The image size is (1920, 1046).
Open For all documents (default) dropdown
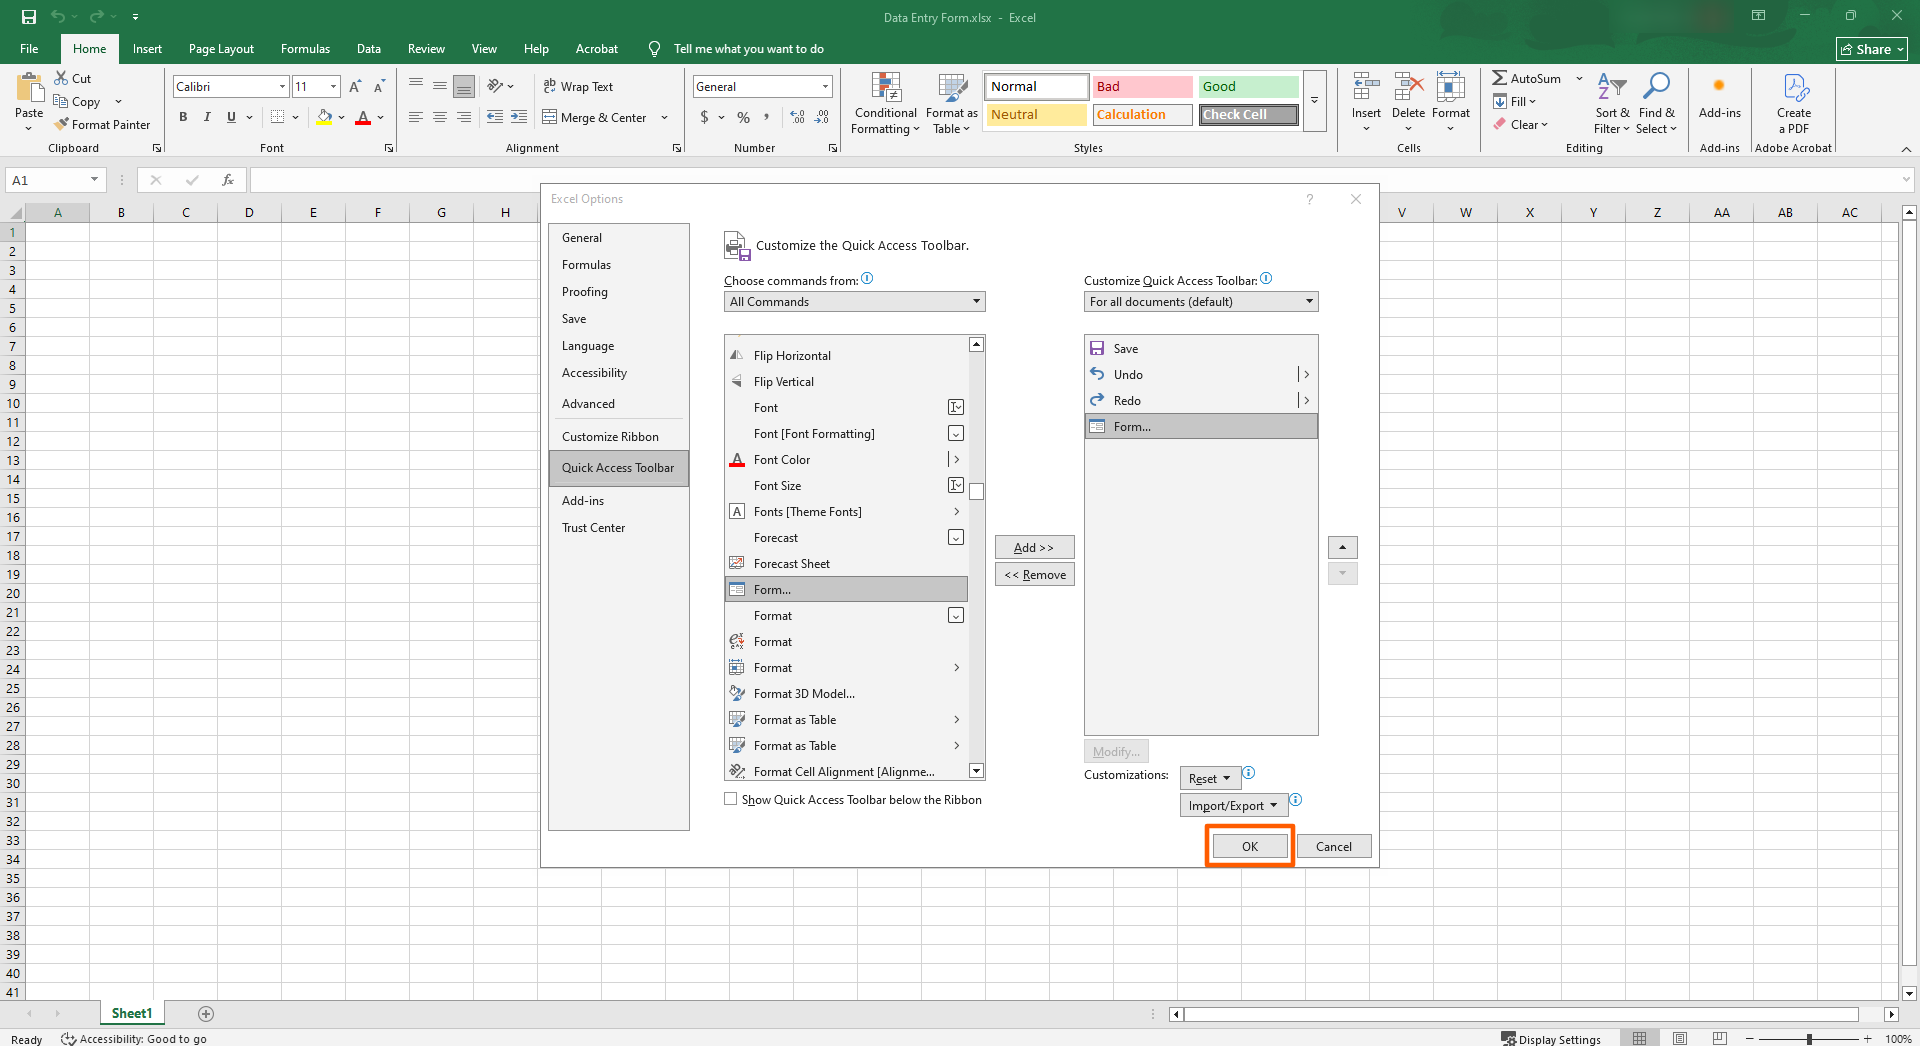[1201, 301]
